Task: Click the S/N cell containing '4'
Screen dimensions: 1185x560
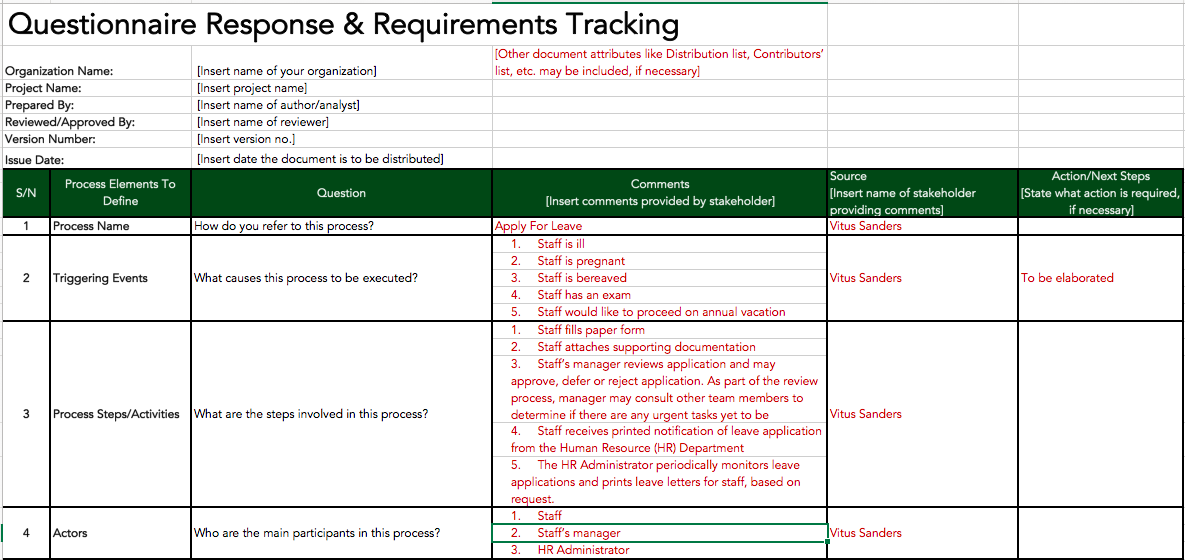Action: click(26, 533)
